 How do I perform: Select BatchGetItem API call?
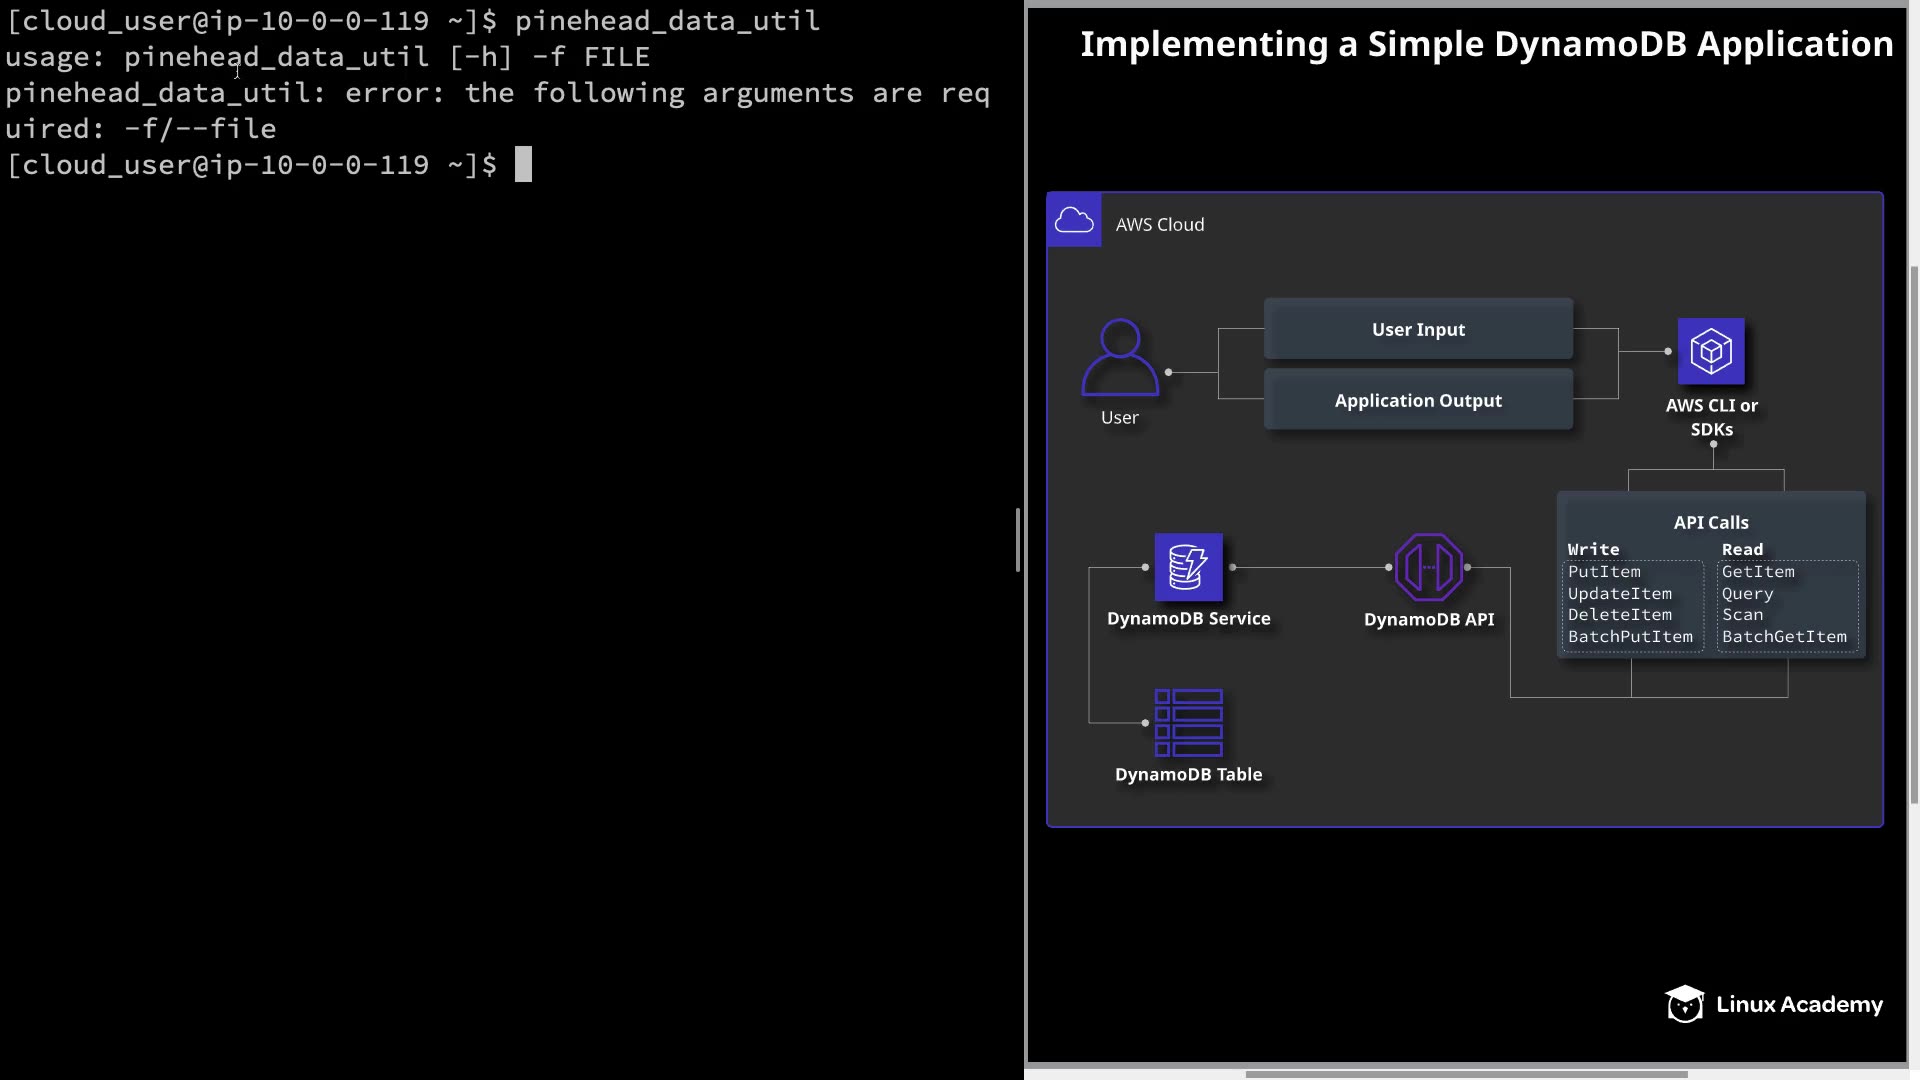point(1784,637)
